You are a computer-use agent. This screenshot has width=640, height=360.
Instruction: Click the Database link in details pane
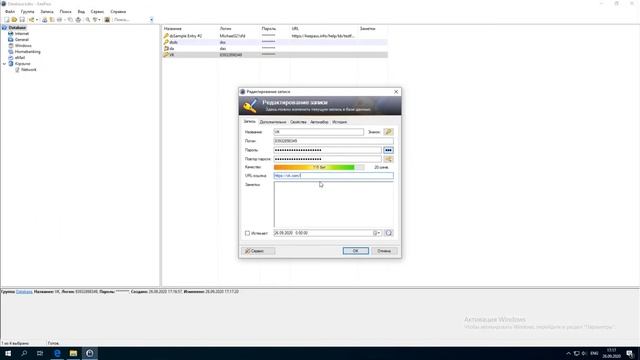24,292
